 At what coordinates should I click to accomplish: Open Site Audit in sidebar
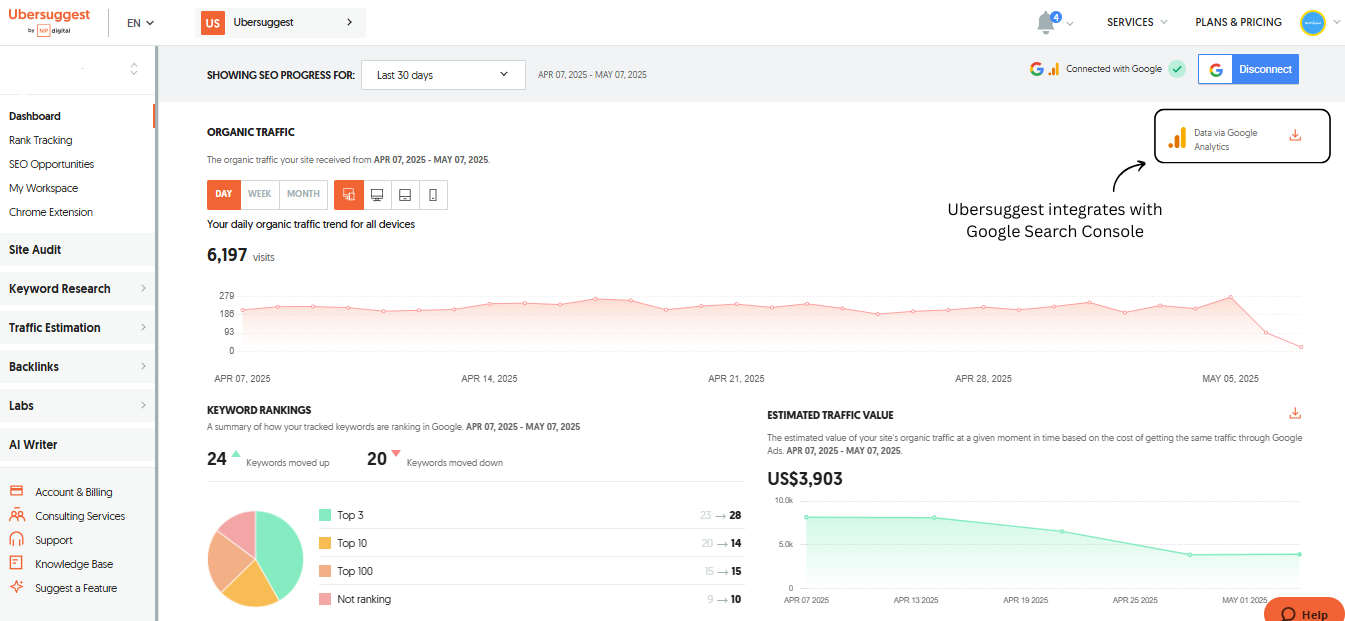[x=77, y=249]
